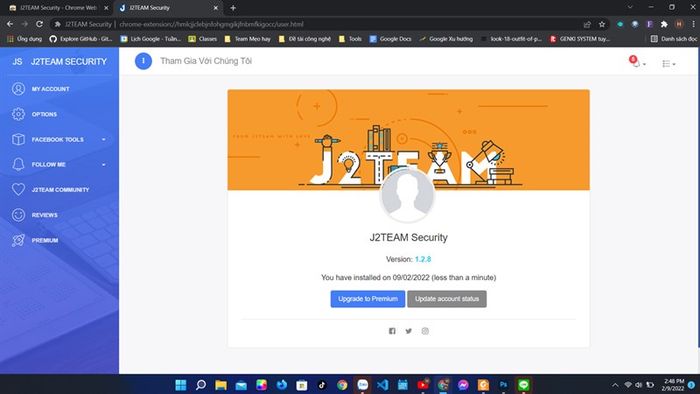Show hidden system tray icons

pyautogui.click(x=615, y=385)
